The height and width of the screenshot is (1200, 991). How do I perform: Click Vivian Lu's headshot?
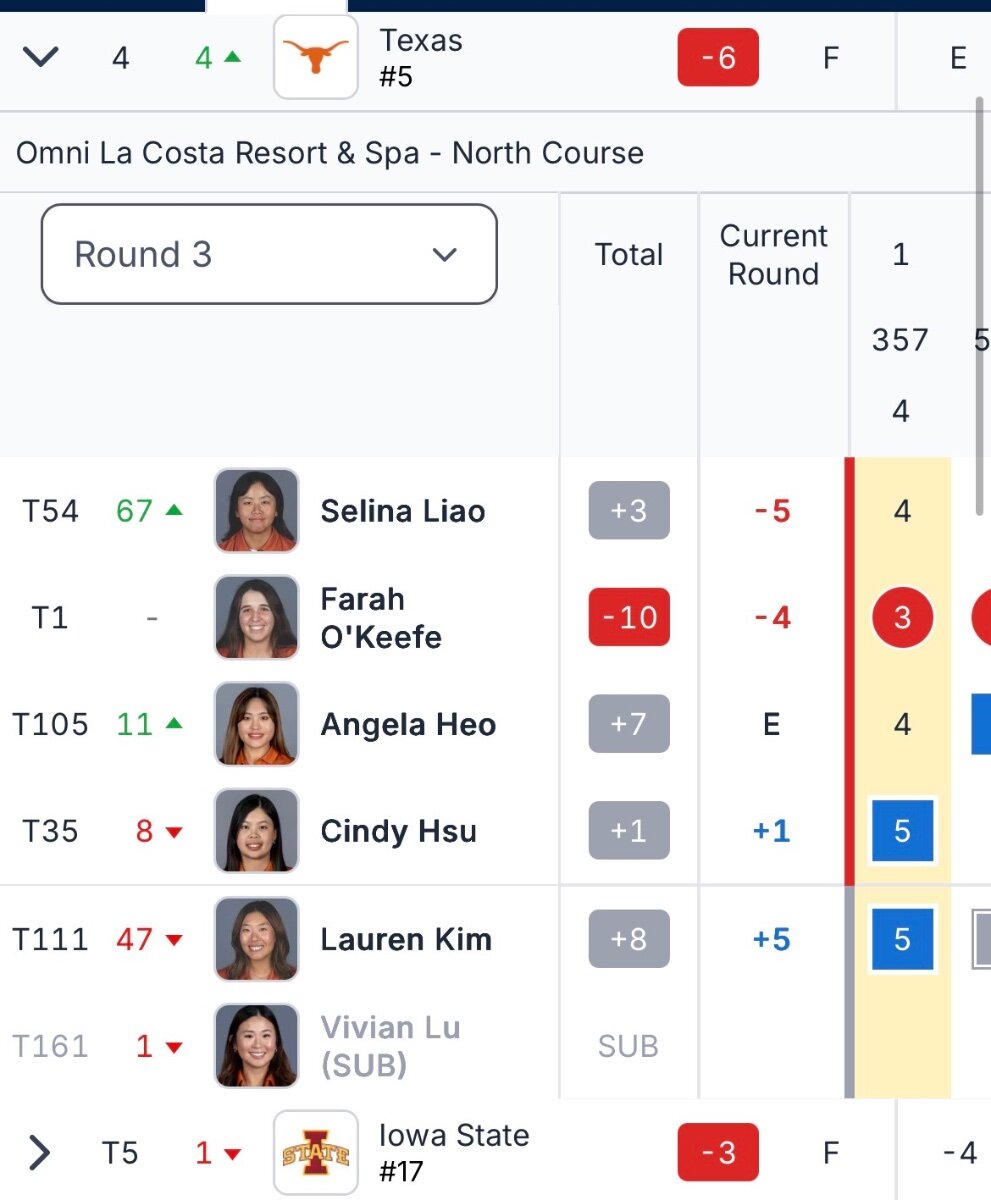[256, 1046]
